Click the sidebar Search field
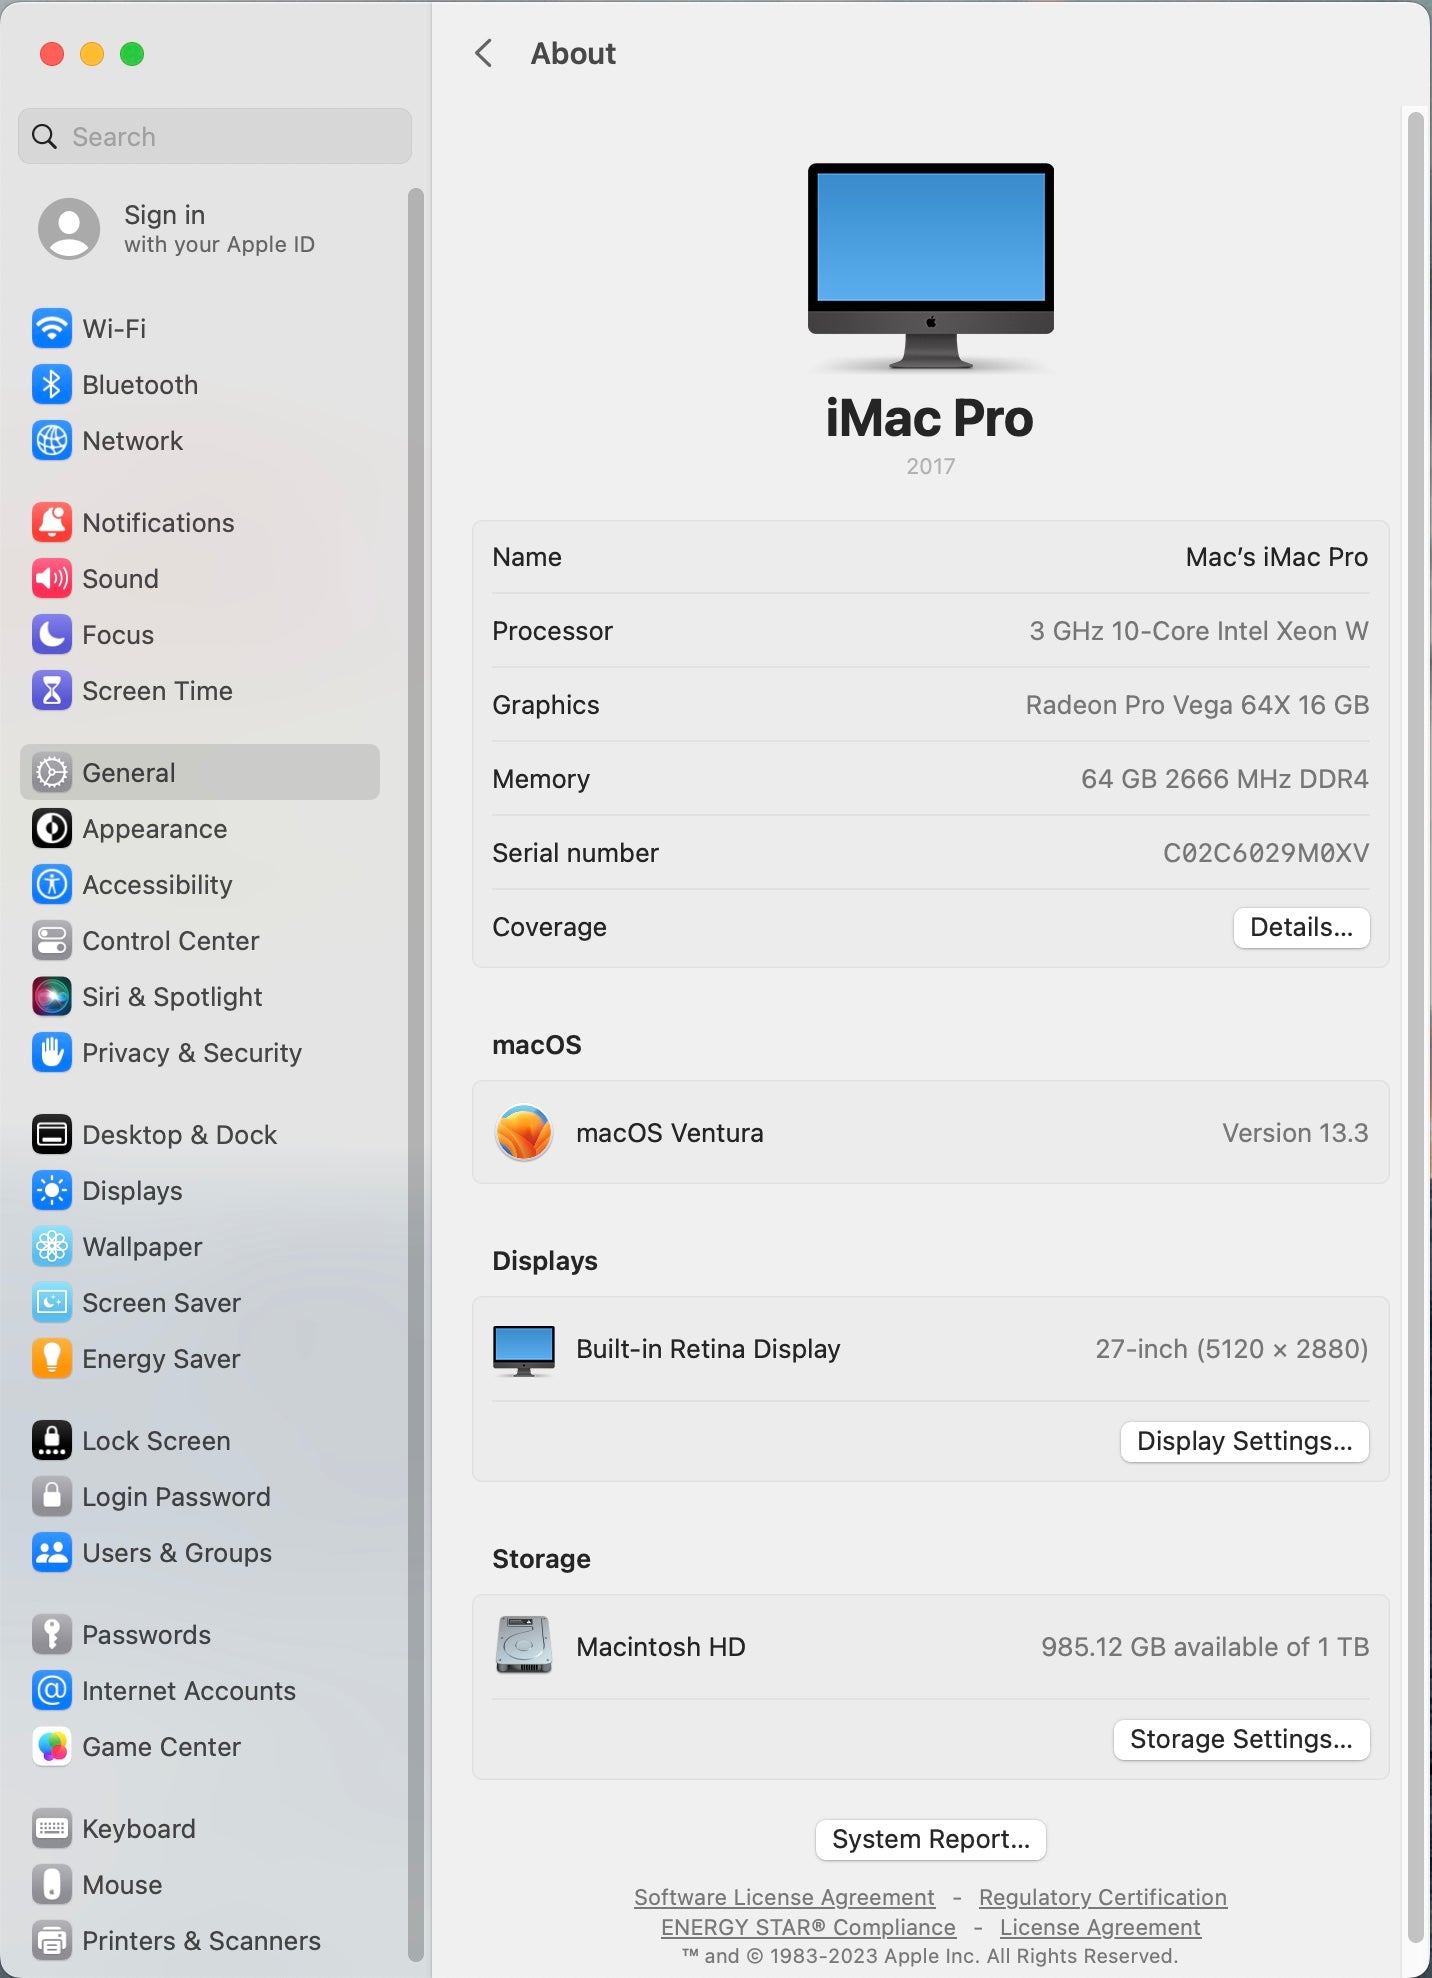This screenshot has height=1978, width=1432. pyautogui.click(x=215, y=136)
